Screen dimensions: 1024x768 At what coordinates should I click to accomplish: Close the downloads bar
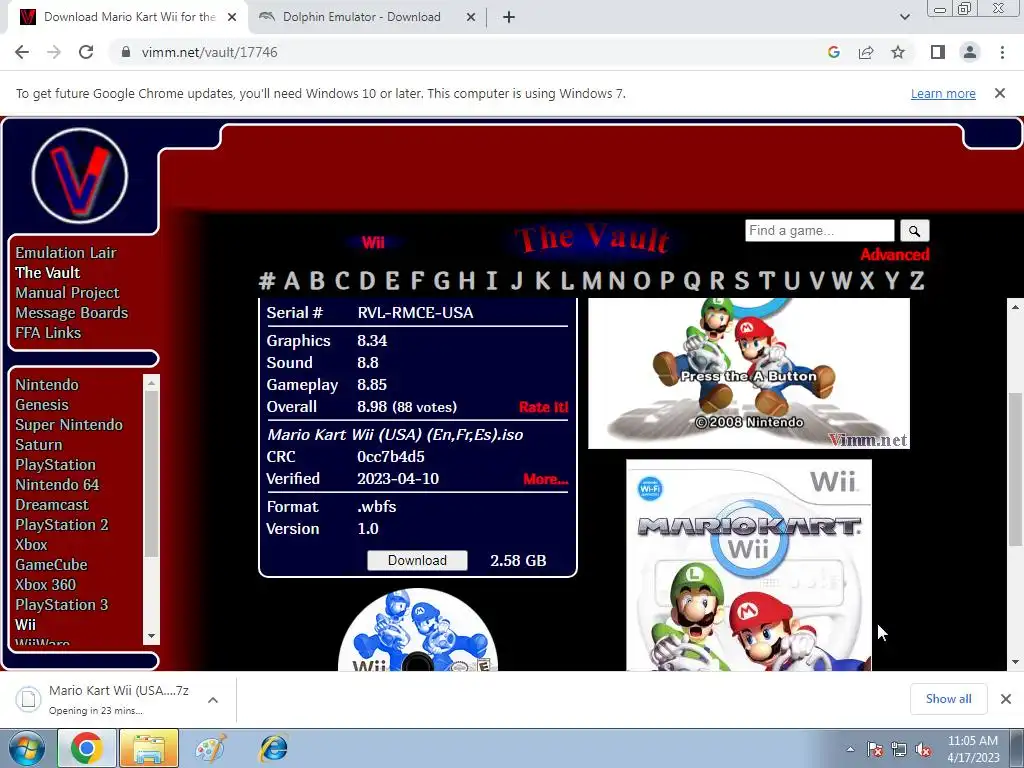click(x=1006, y=699)
